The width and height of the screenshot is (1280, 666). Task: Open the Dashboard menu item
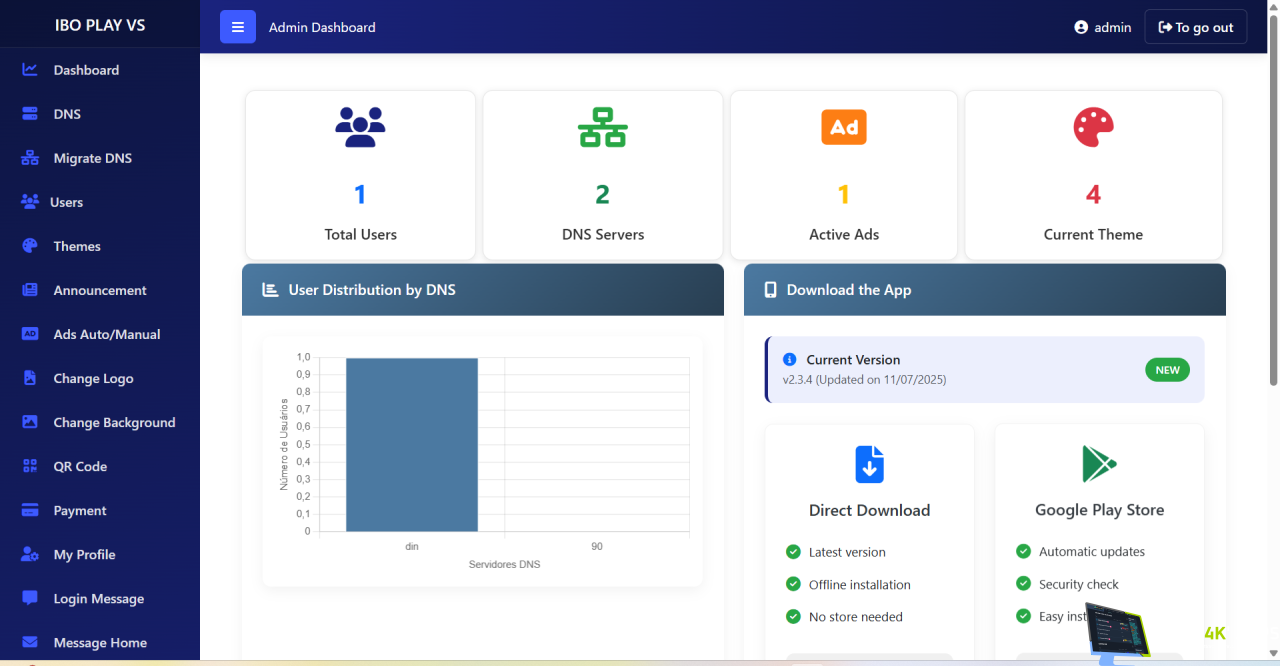86,70
